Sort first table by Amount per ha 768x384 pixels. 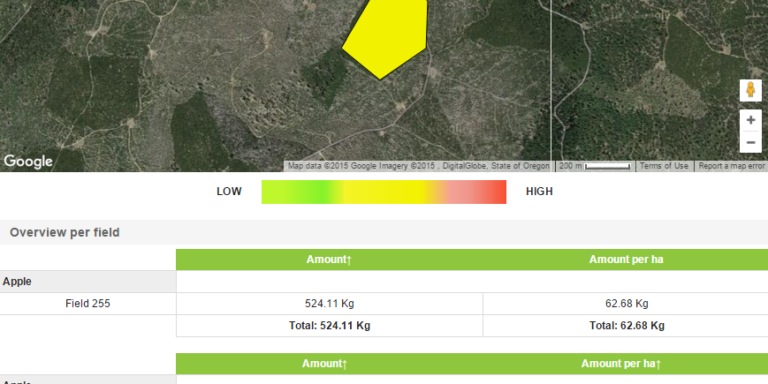click(x=625, y=260)
